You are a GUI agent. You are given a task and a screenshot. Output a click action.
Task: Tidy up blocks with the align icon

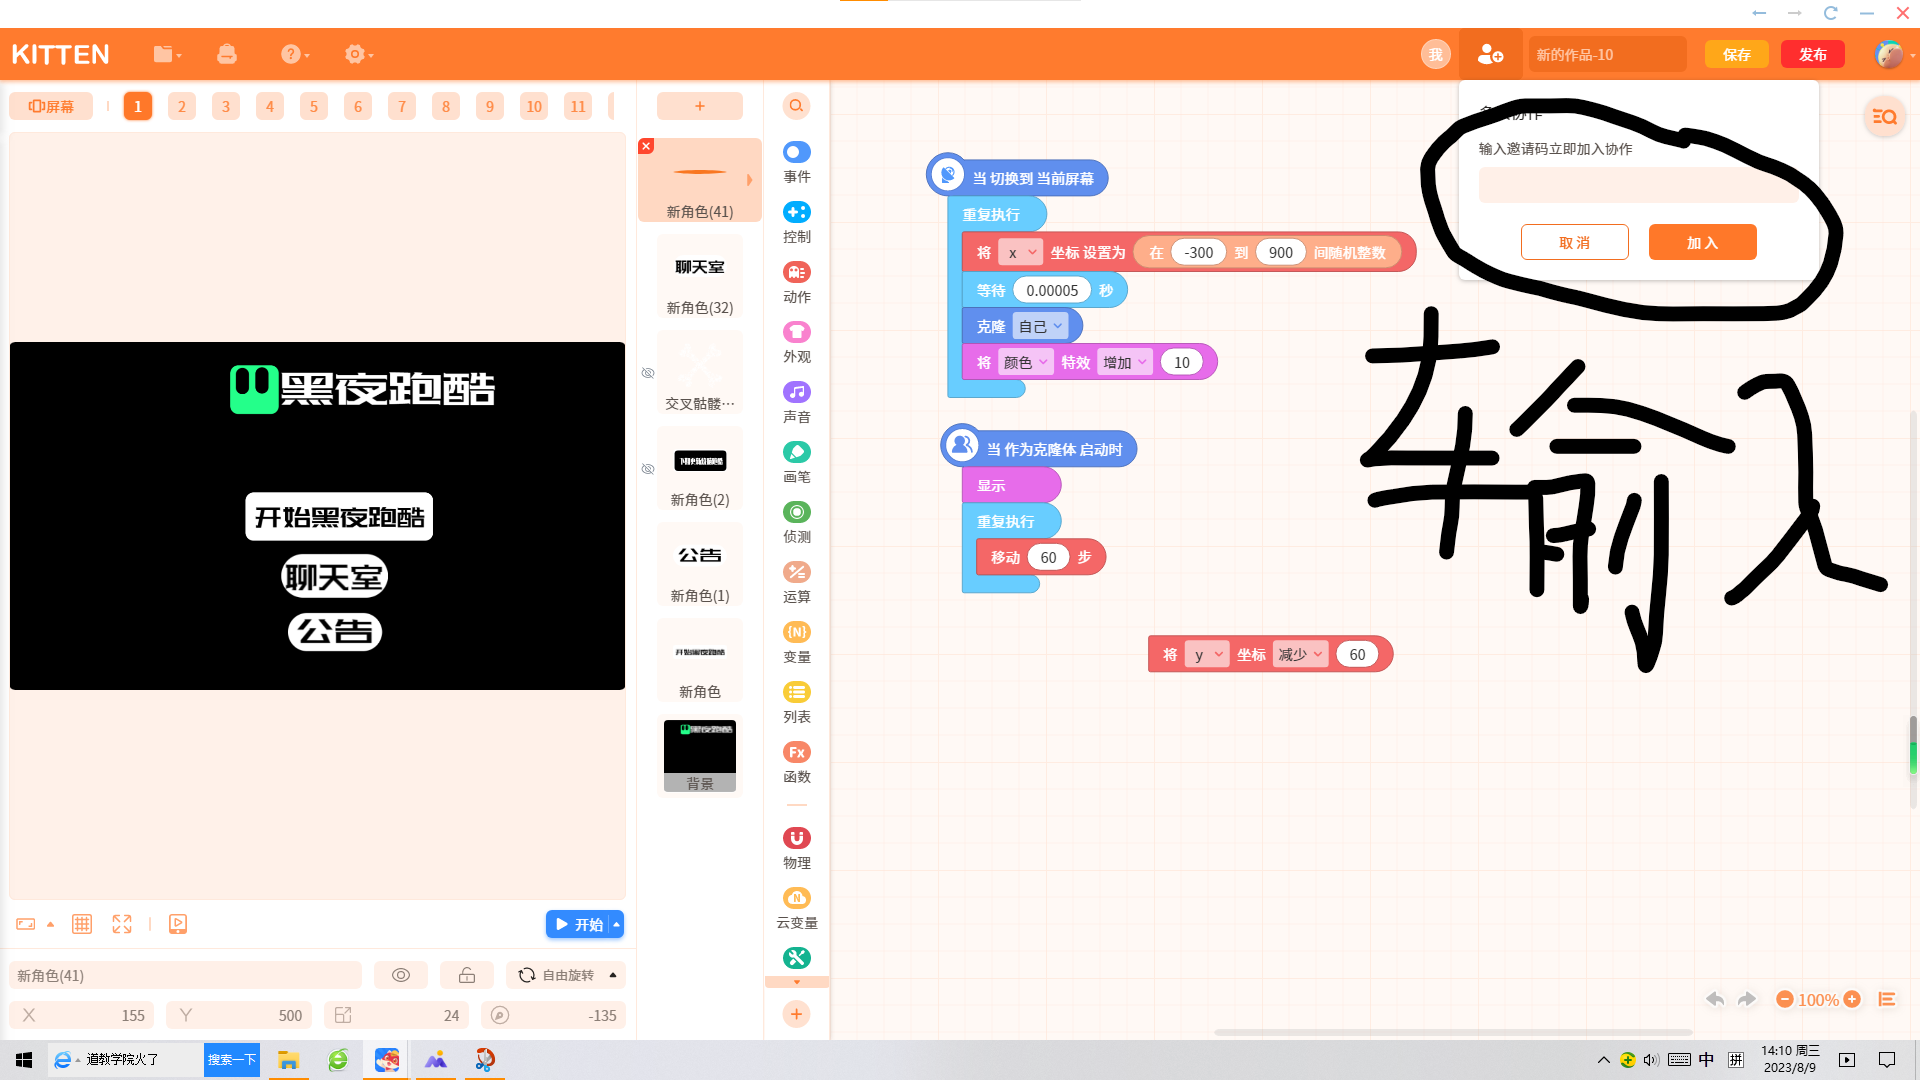coord(1887,999)
